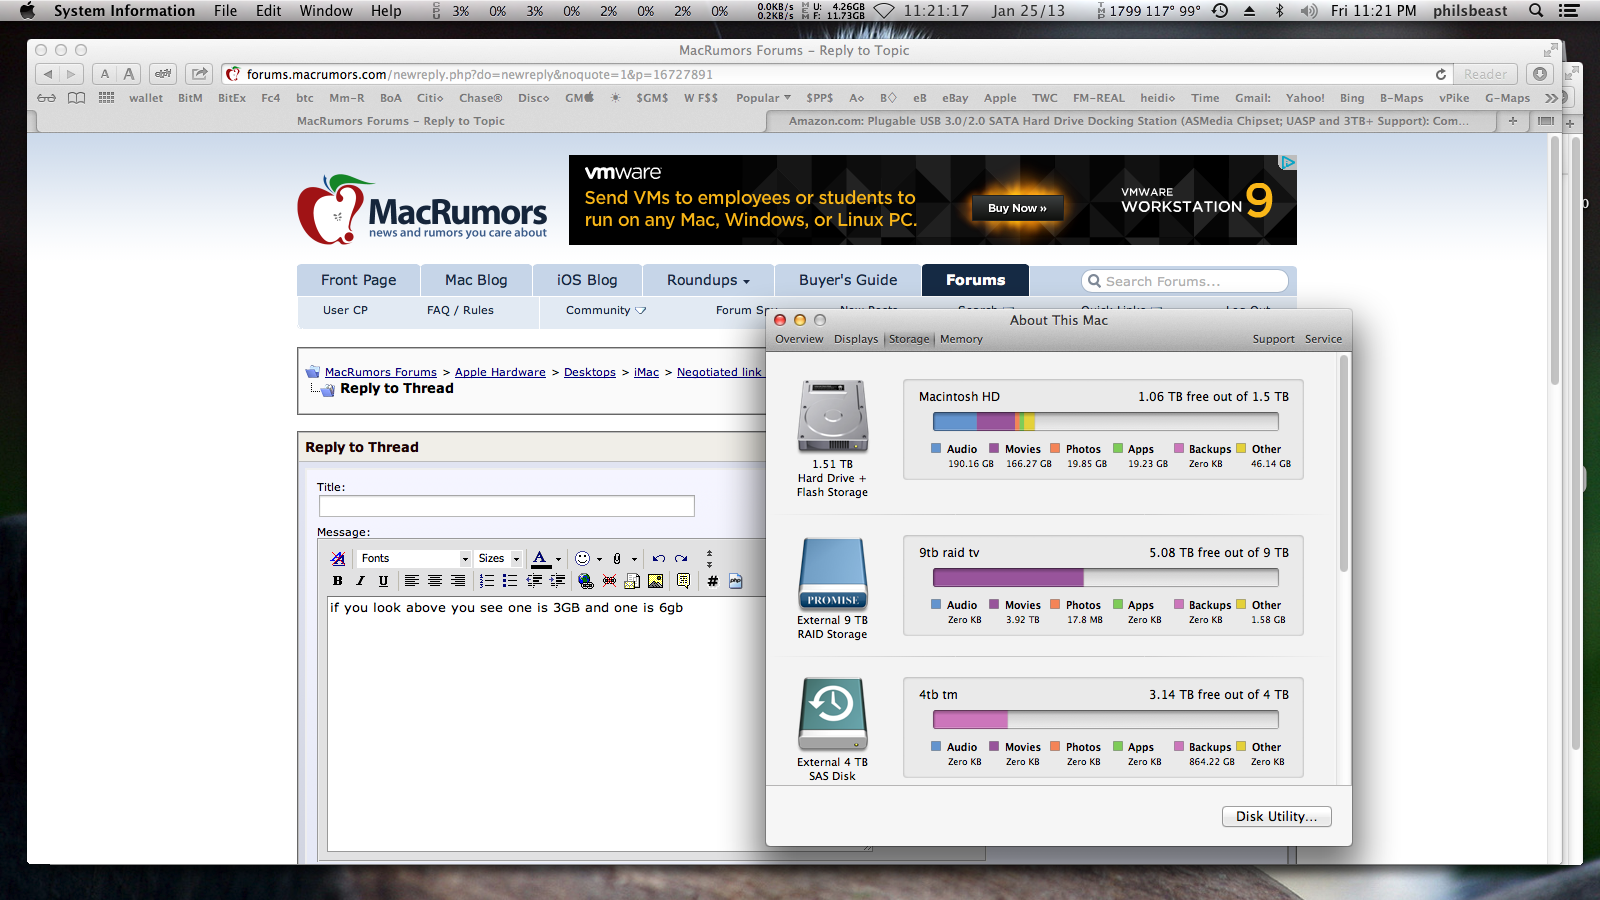The height and width of the screenshot is (900, 1600).
Task: Center-align the message text
Action: [x=434, y=581]
